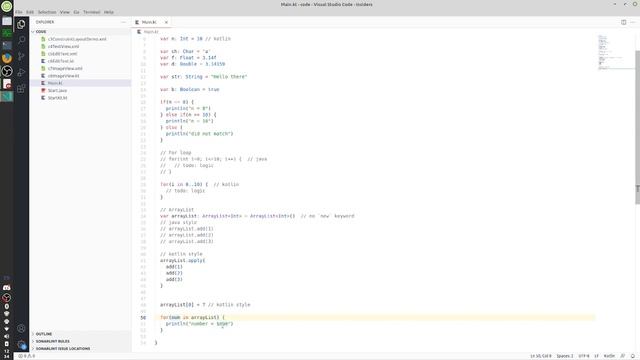The image size is (640, 360).
Task: Open the terminal launcher in panel
Action: click(x=7, y=45)
